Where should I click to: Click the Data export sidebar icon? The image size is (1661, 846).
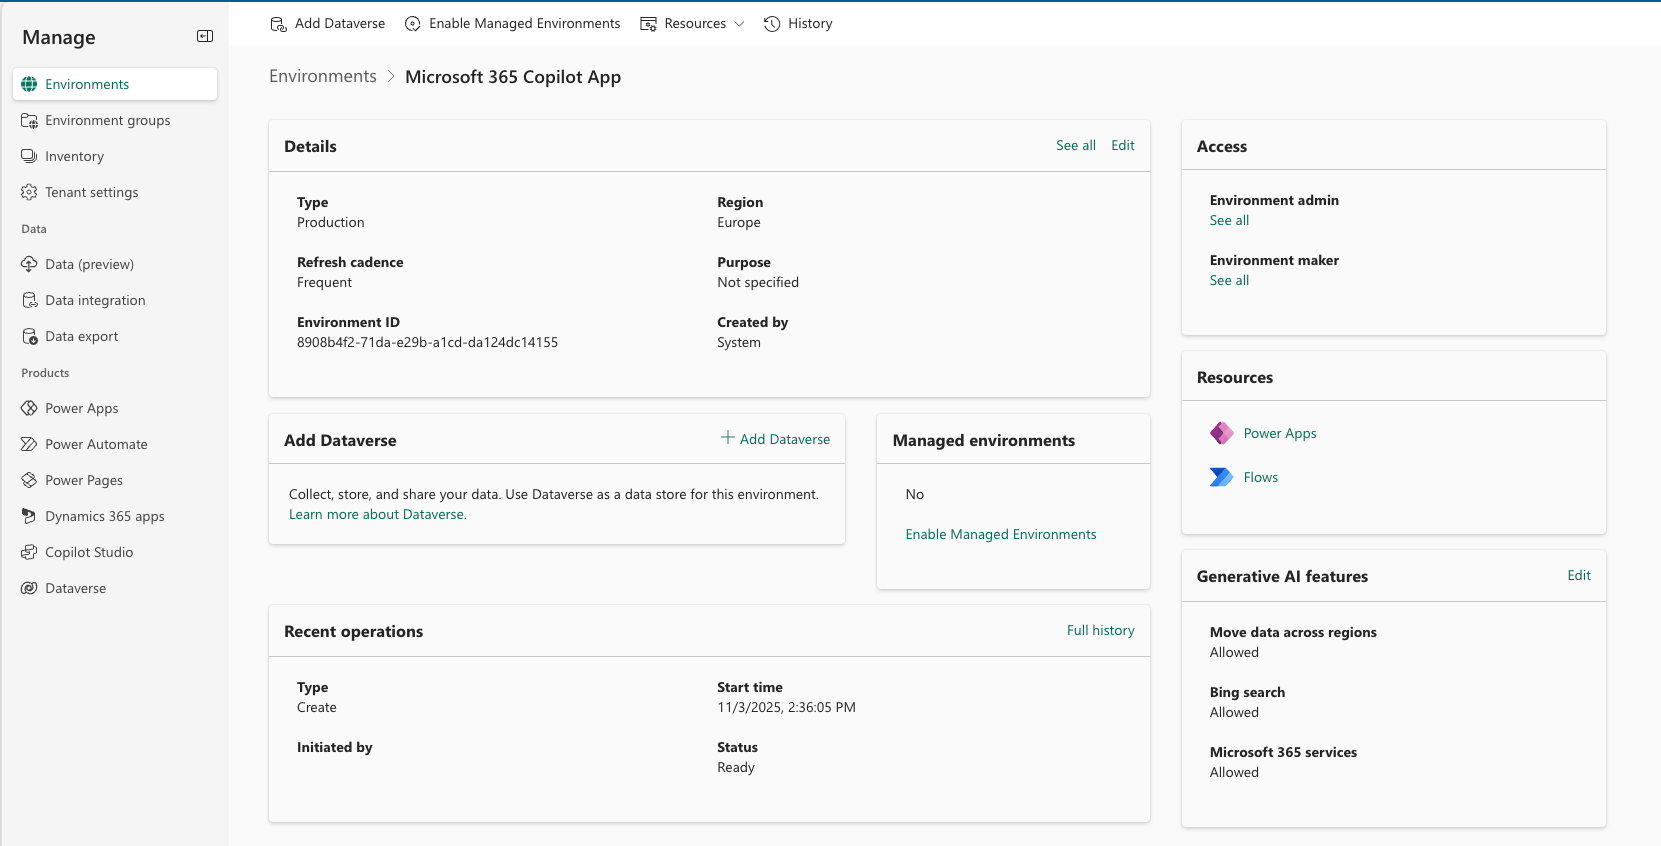(29, 336)
